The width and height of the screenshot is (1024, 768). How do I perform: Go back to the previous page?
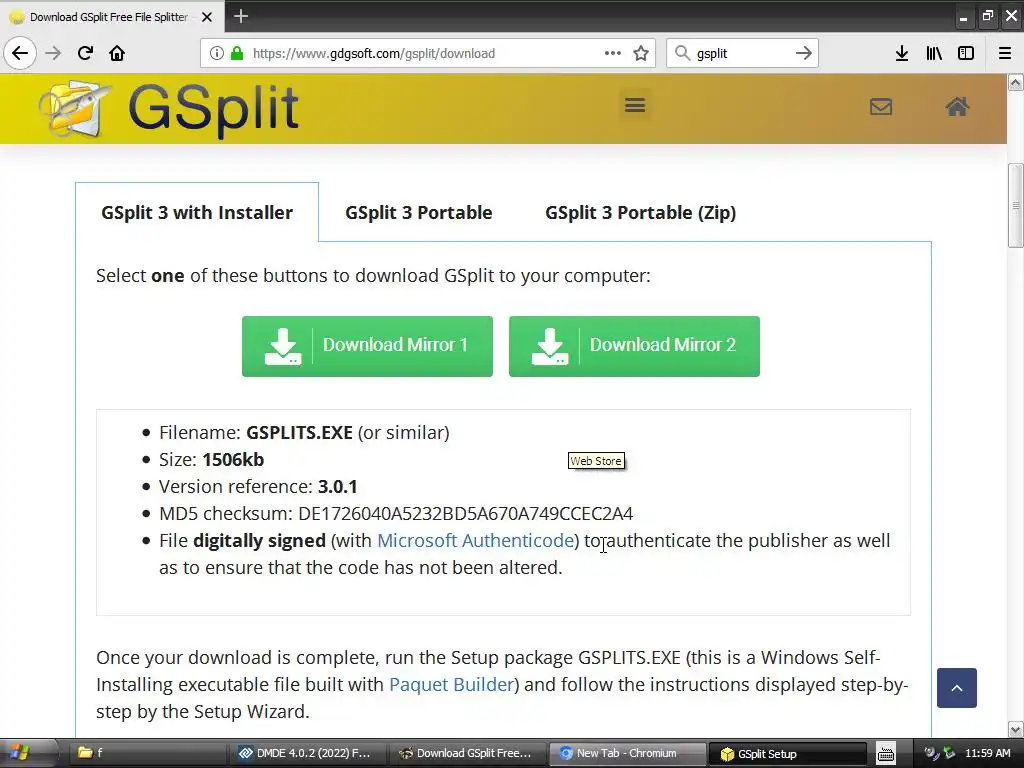(20, 53)
